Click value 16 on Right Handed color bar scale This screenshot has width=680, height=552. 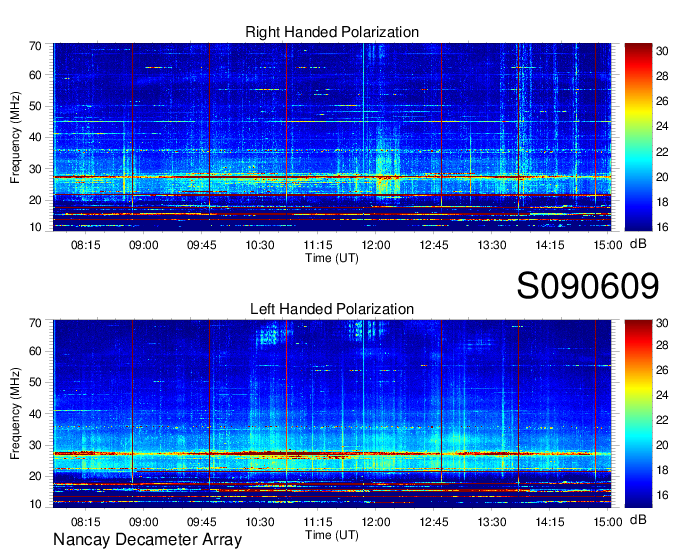(x=662, y=227)
